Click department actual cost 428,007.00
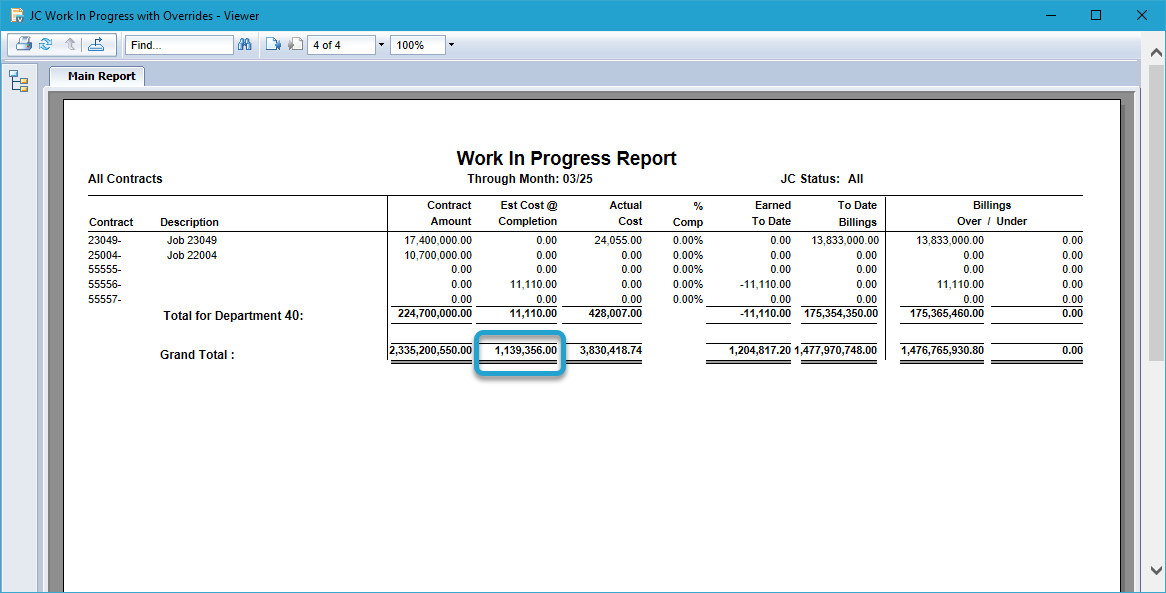The height and width of the screenshot is (593, 1166). [x=614, y=313]
